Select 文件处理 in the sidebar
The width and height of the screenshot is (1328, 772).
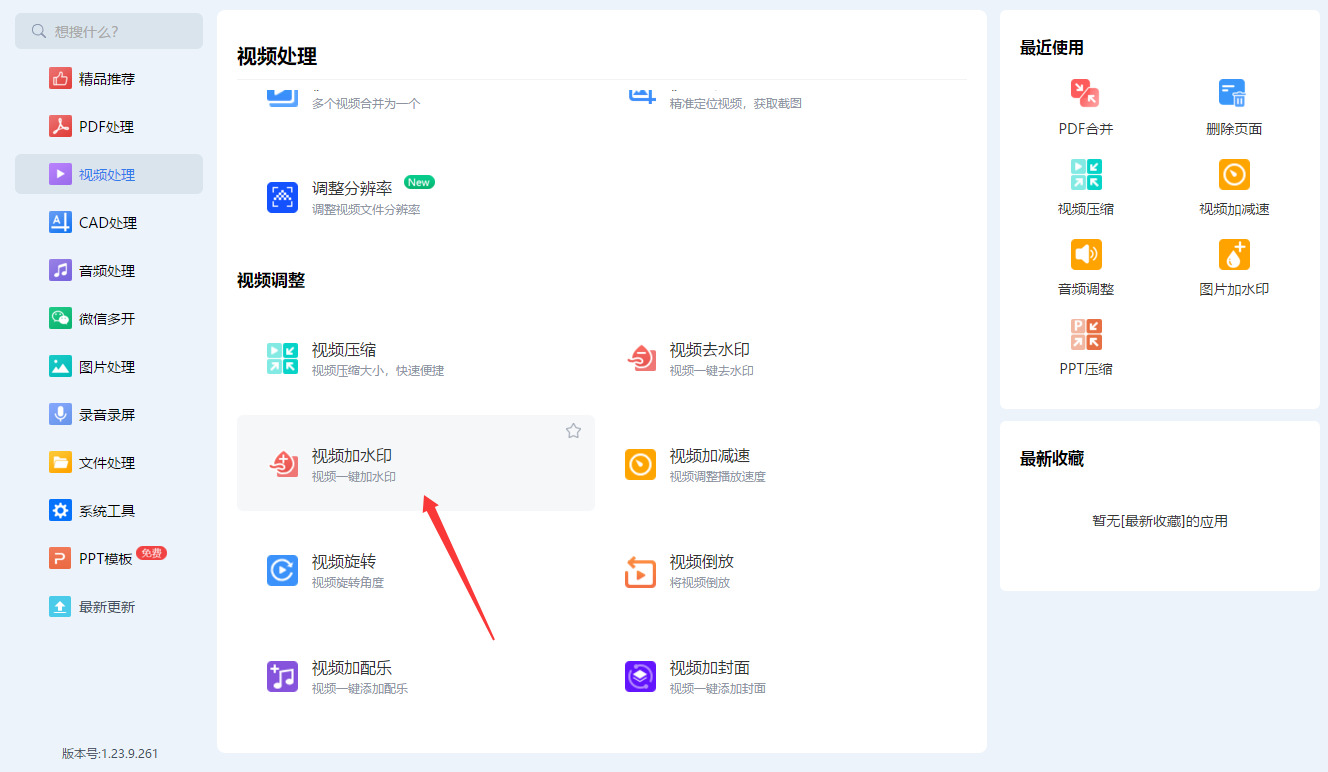tap(109, 463)
